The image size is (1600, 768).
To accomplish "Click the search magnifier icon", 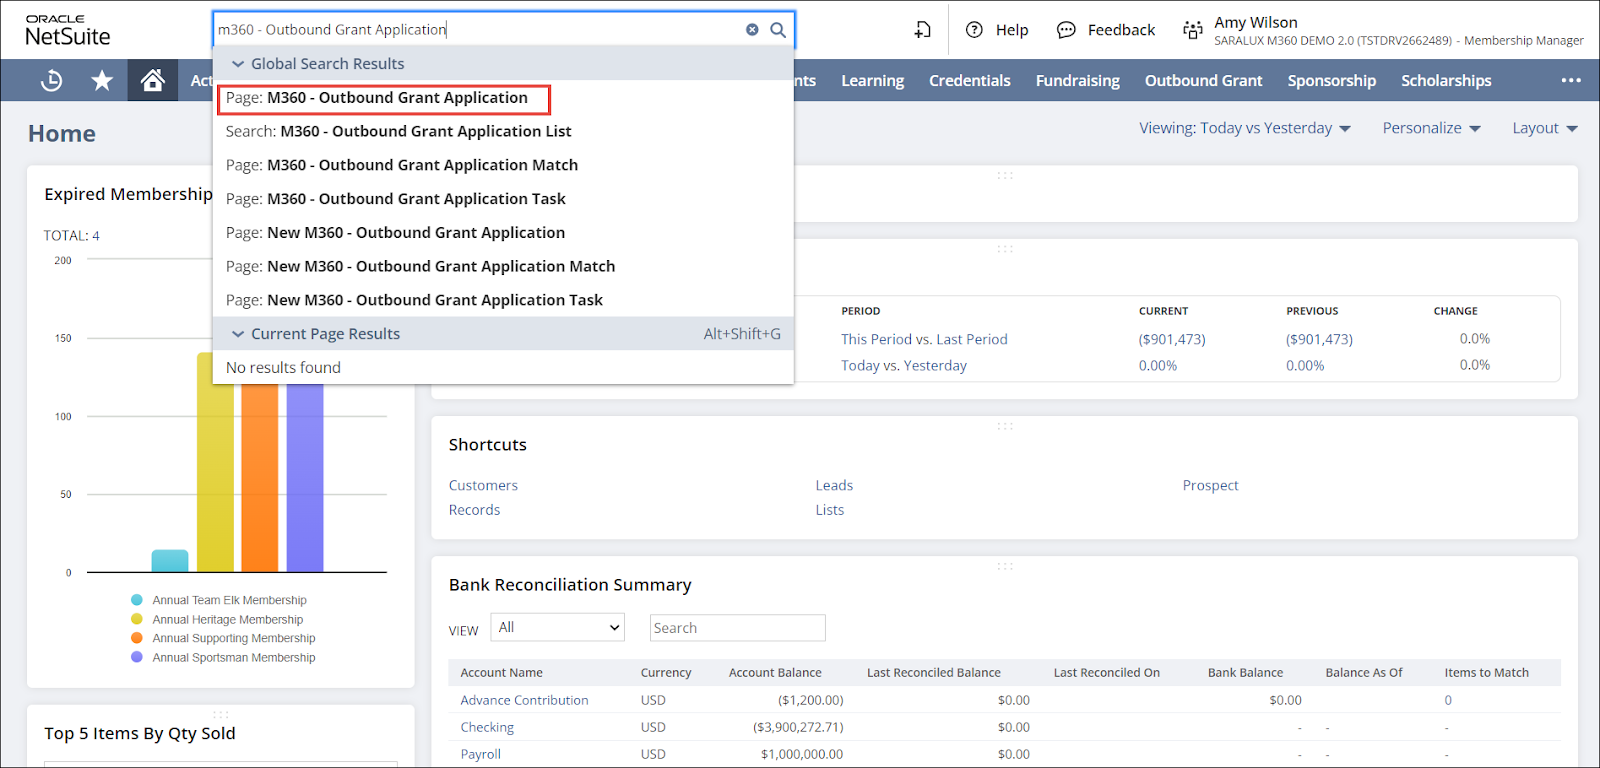I will click(778, 30).
